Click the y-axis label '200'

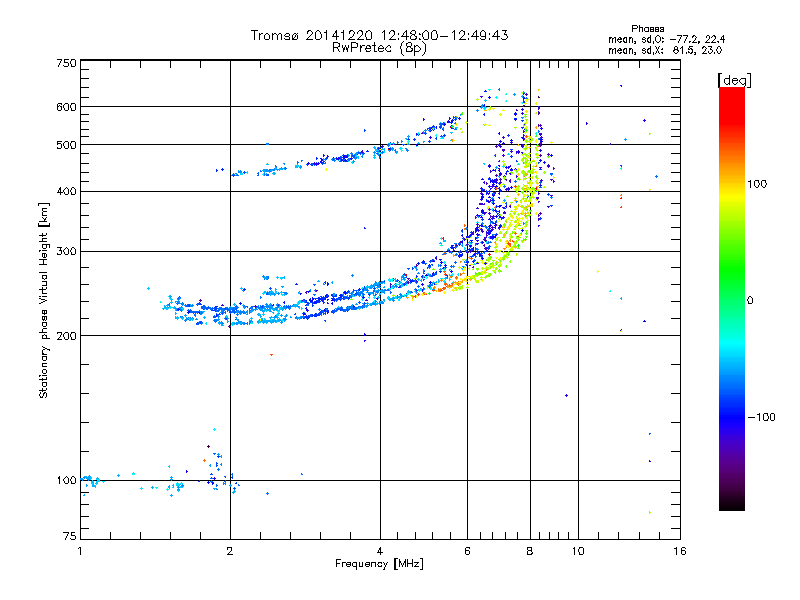click(66, 336)
